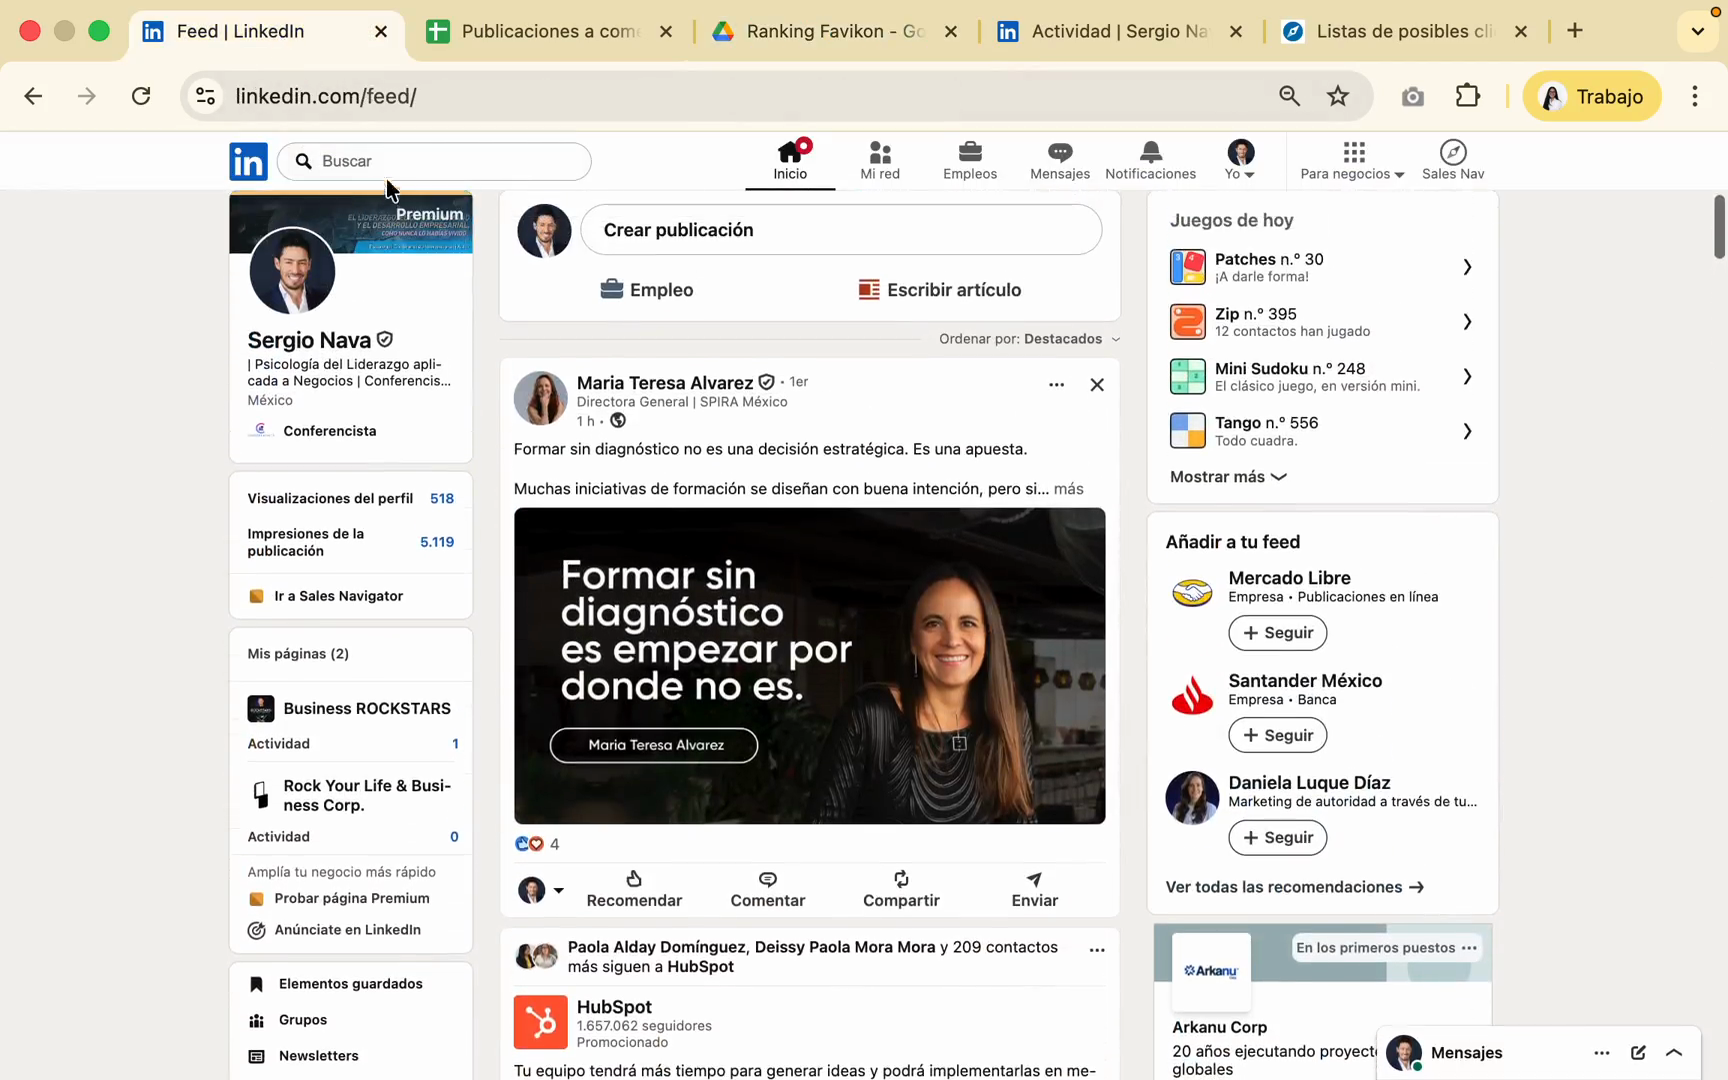Viewport: 1728px width, 1080px height.
Task: Switch to Publicaciones a comentar spreadsheet tab
Action: (x=549, y=31)
